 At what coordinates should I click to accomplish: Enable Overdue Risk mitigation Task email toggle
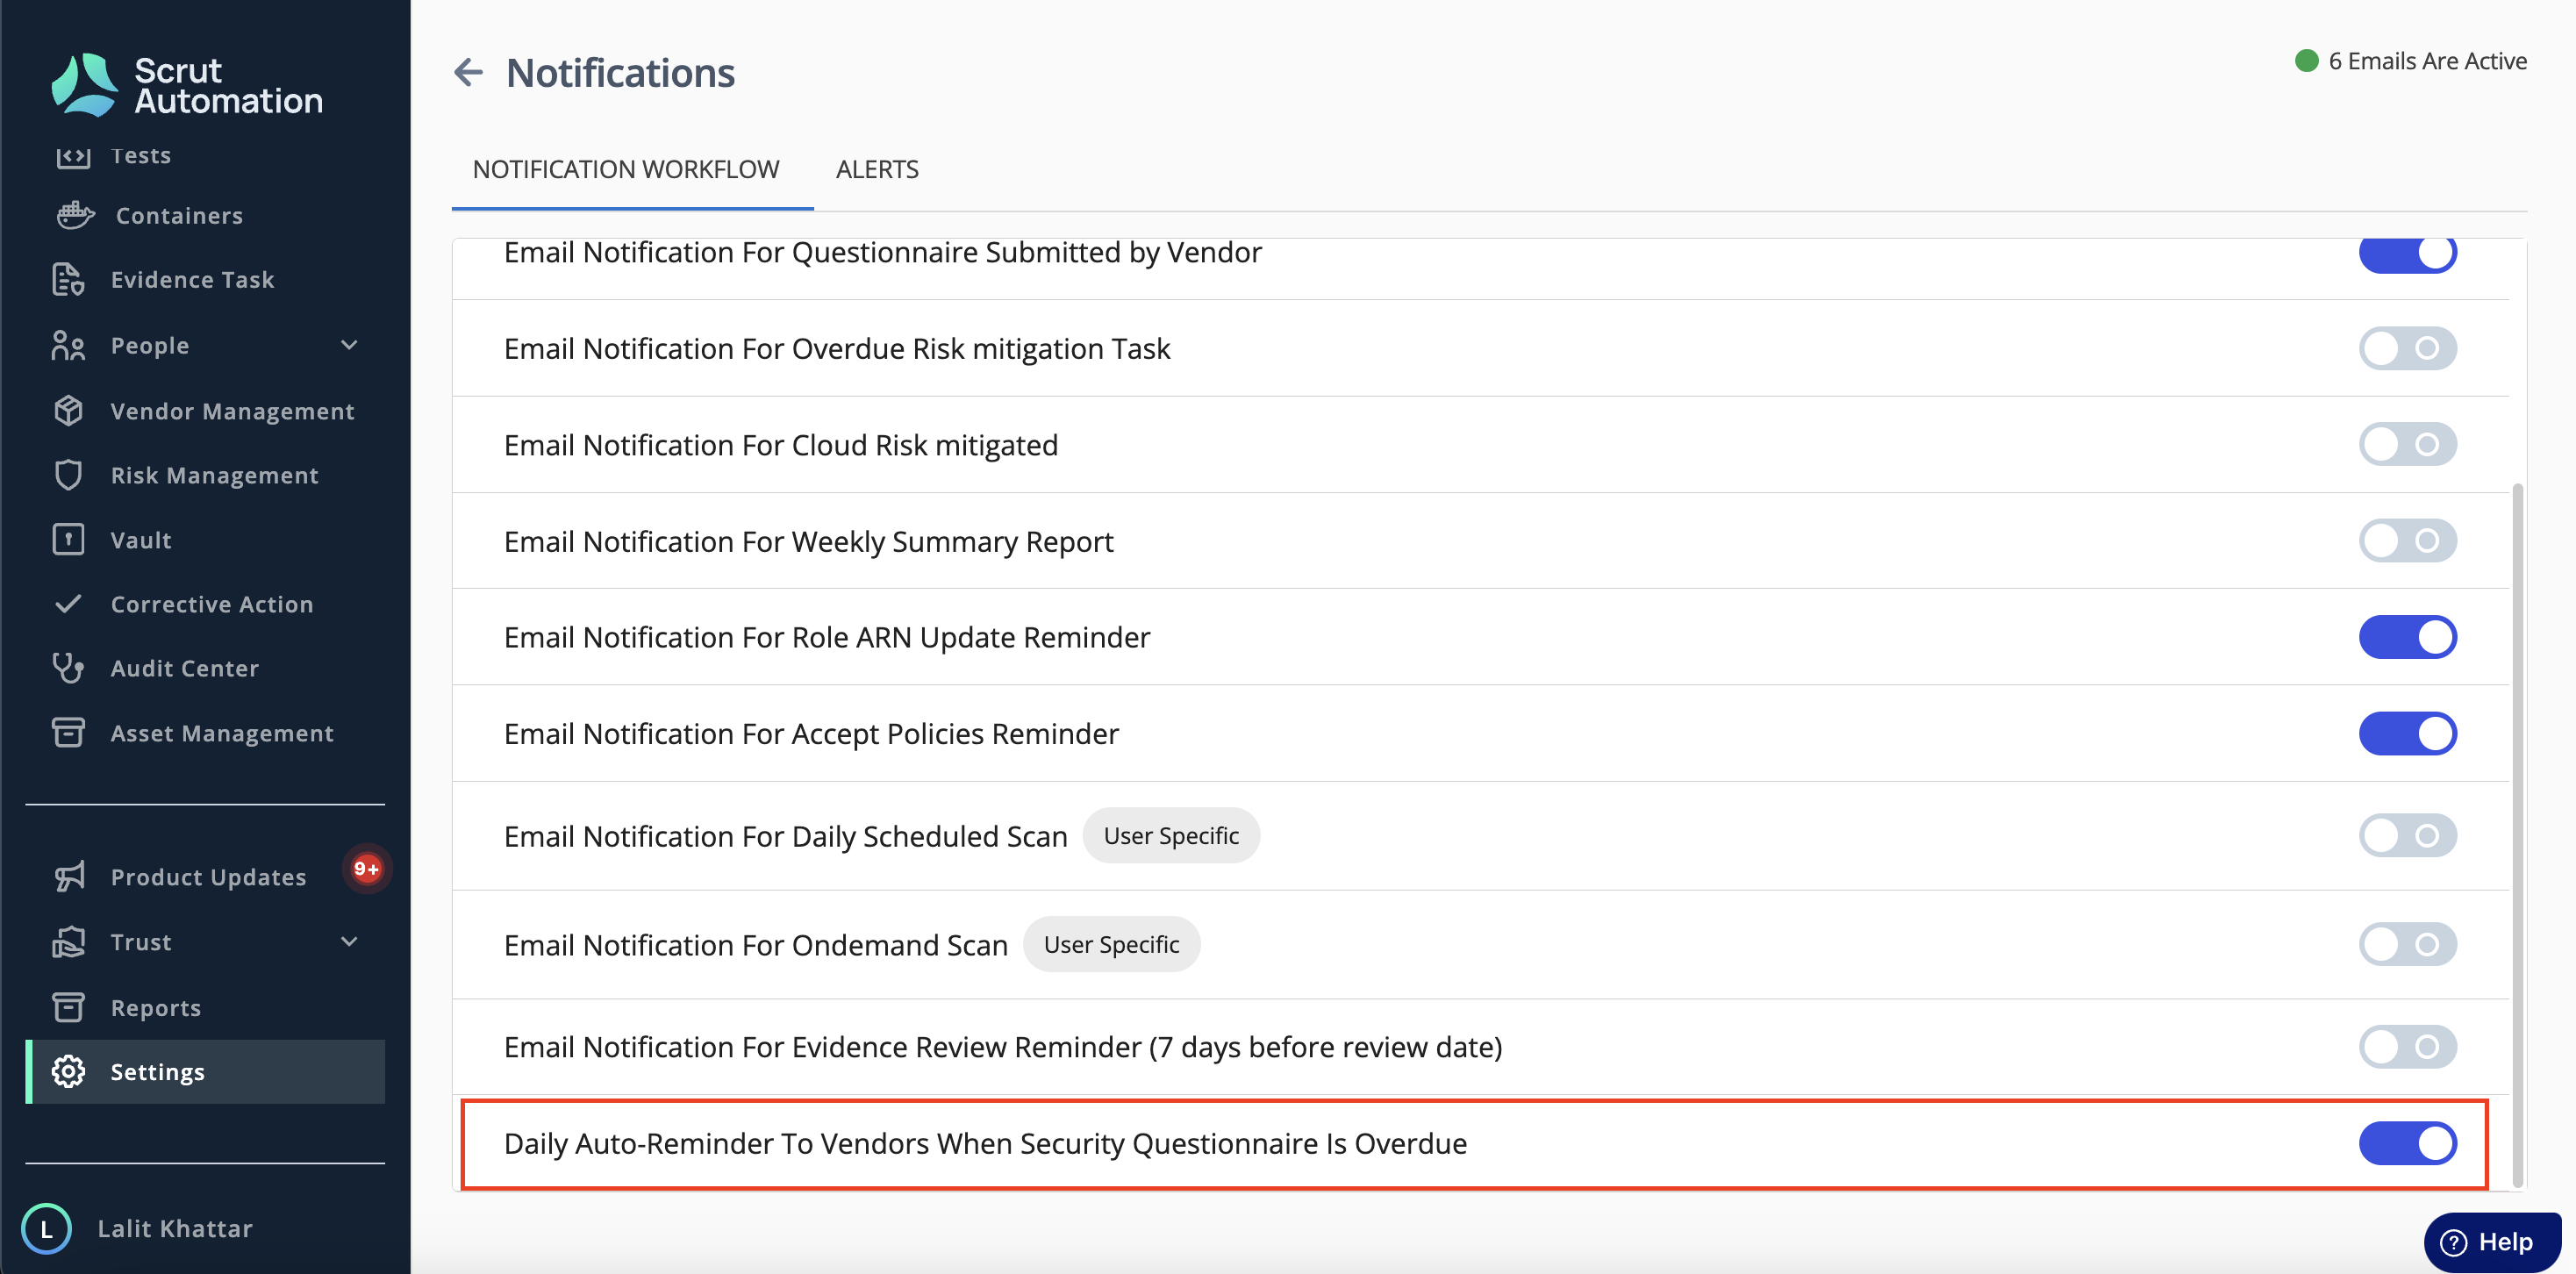click(2407, 348)
